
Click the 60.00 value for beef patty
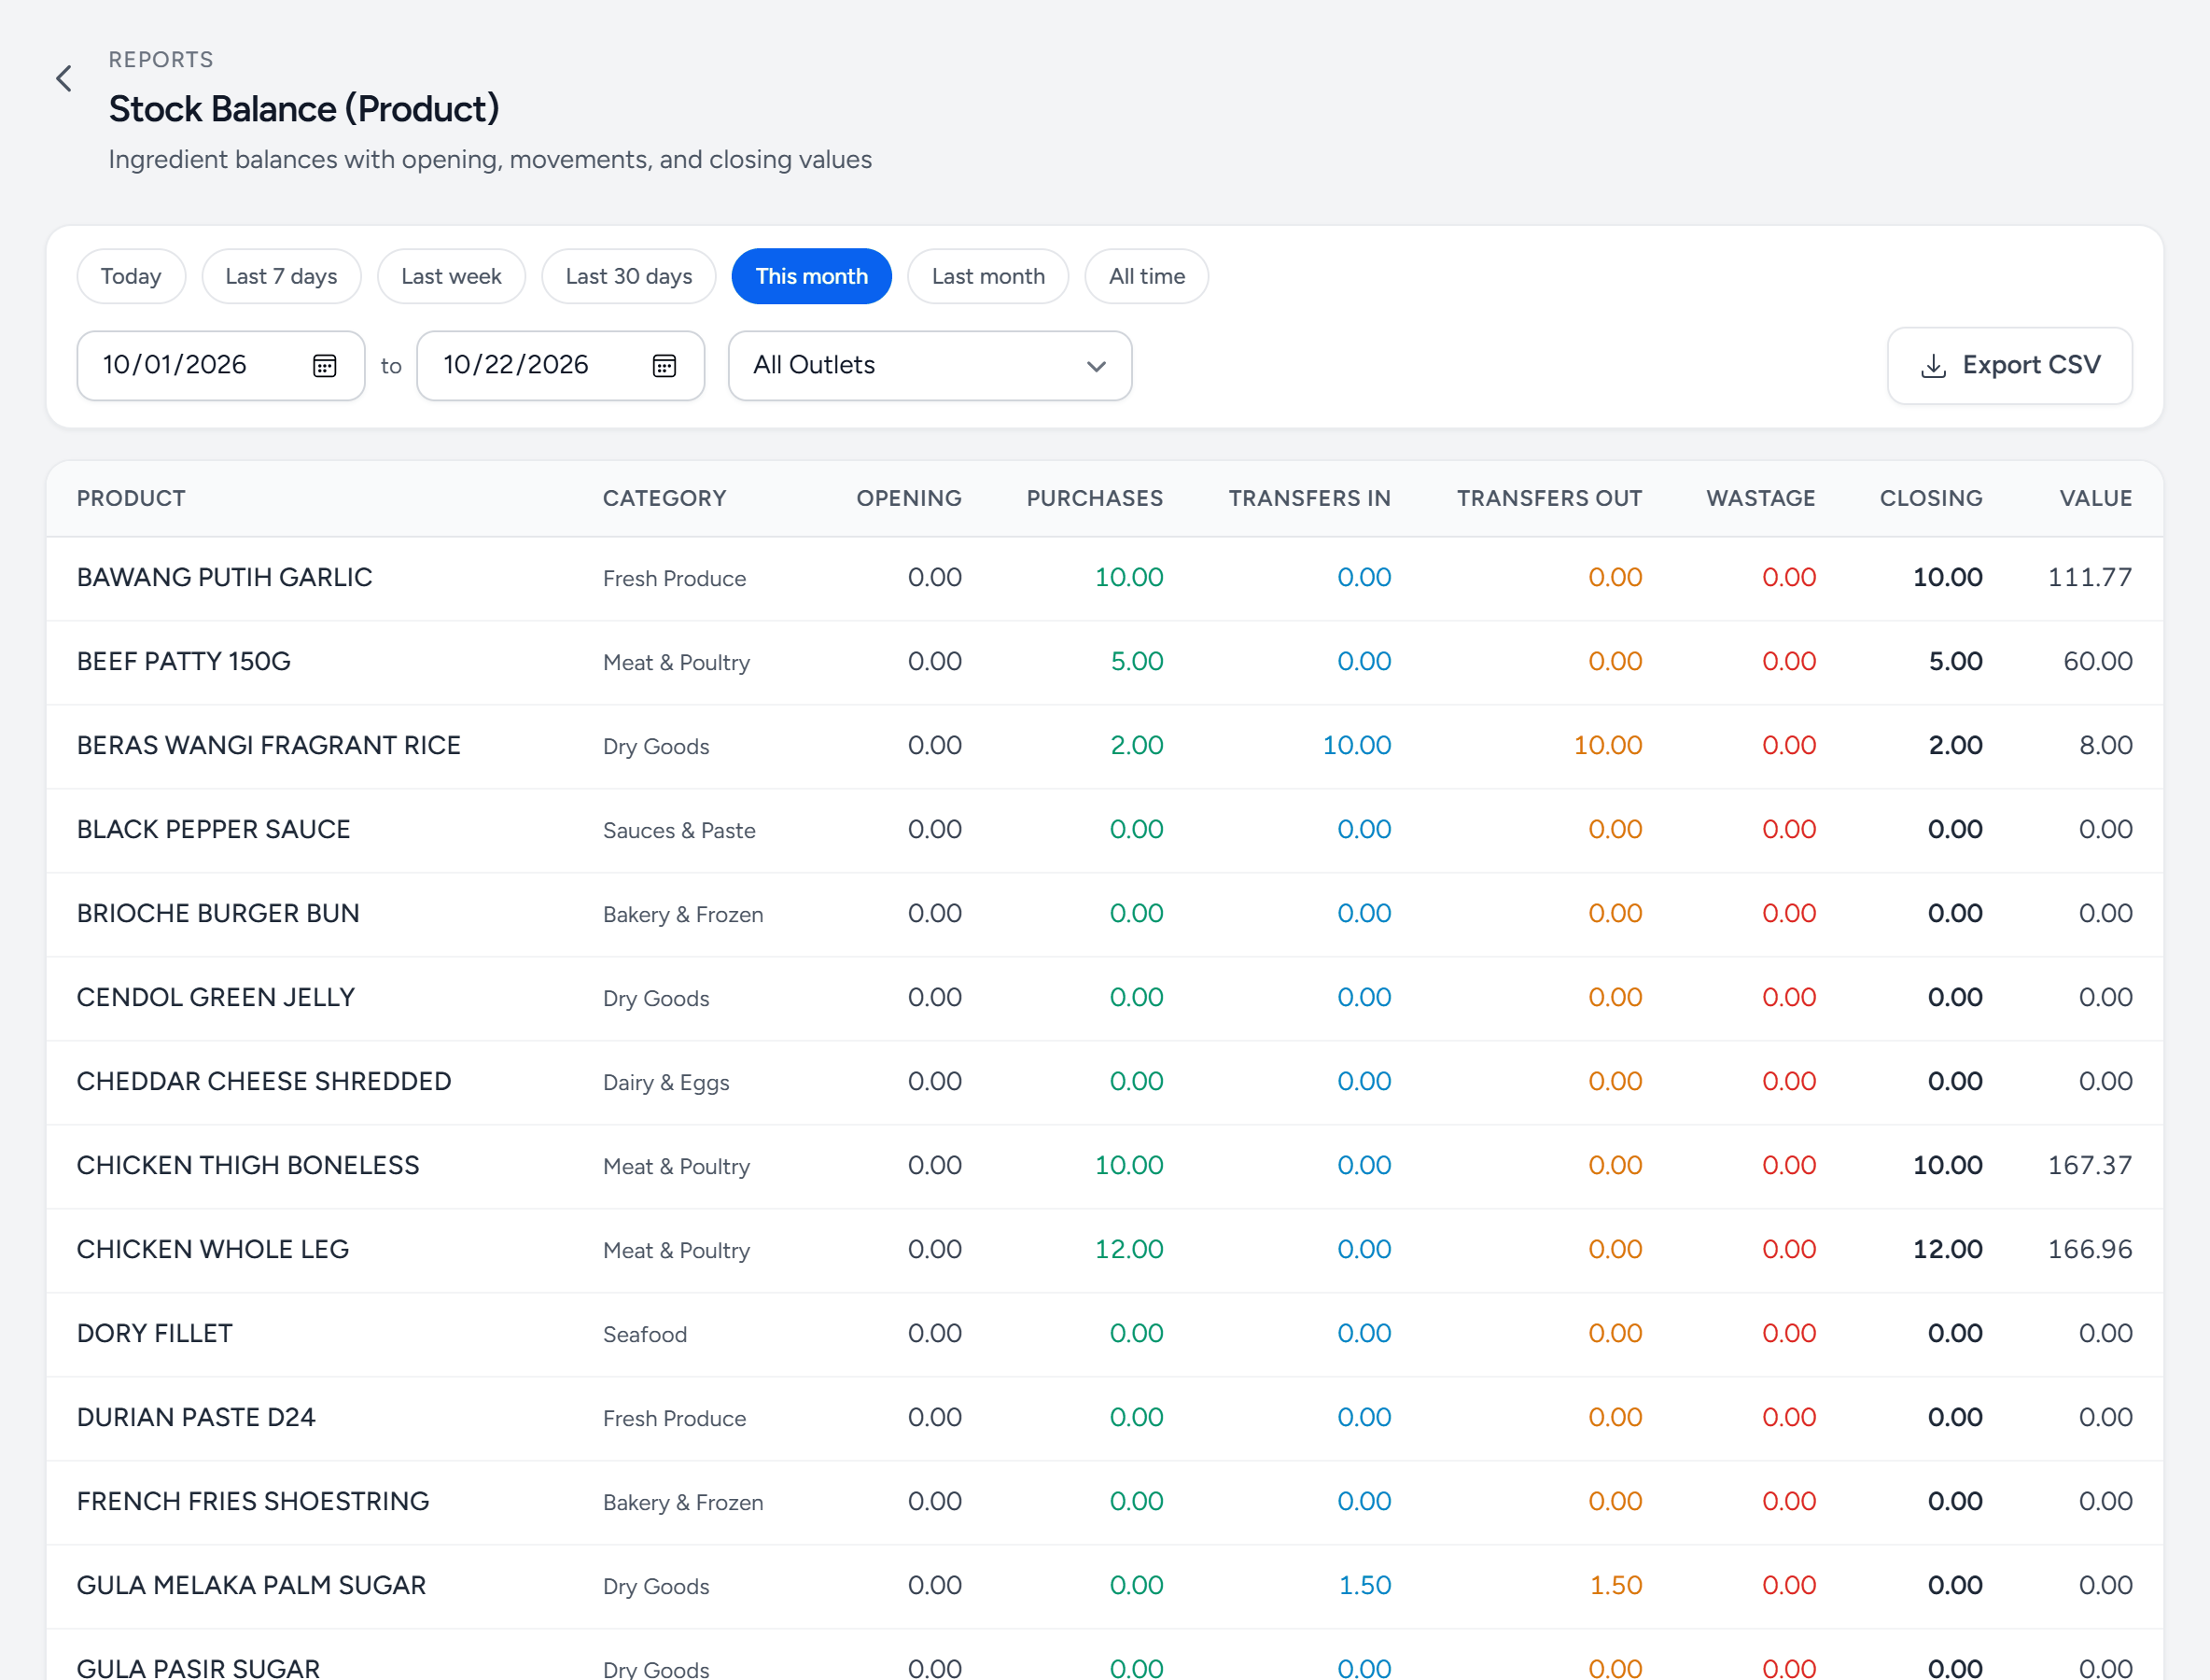pos(2098,662)
